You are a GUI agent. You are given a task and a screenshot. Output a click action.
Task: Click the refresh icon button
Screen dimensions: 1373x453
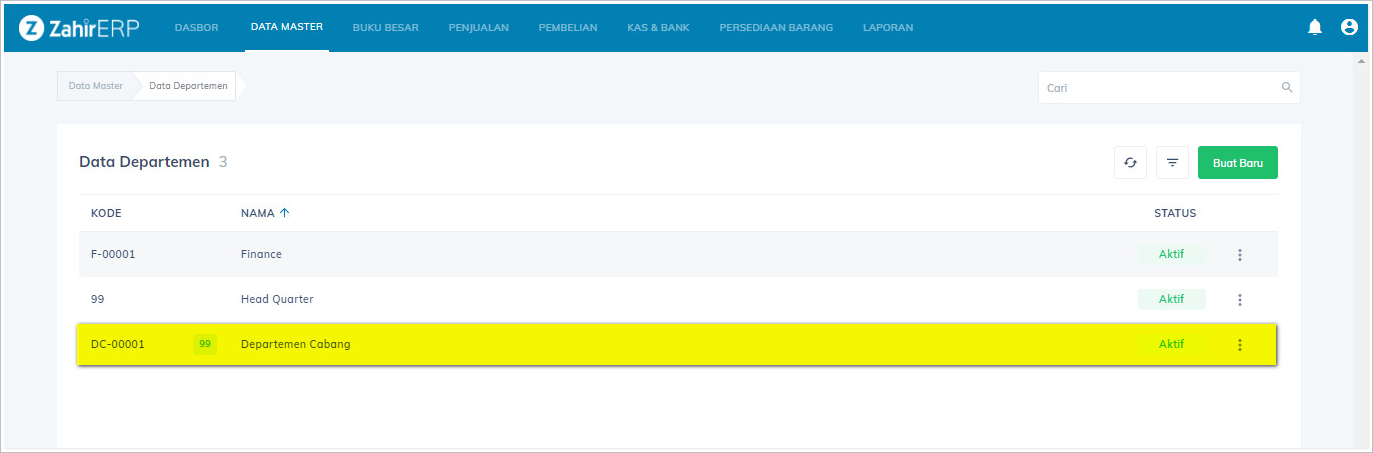(x=1130, y=162)
